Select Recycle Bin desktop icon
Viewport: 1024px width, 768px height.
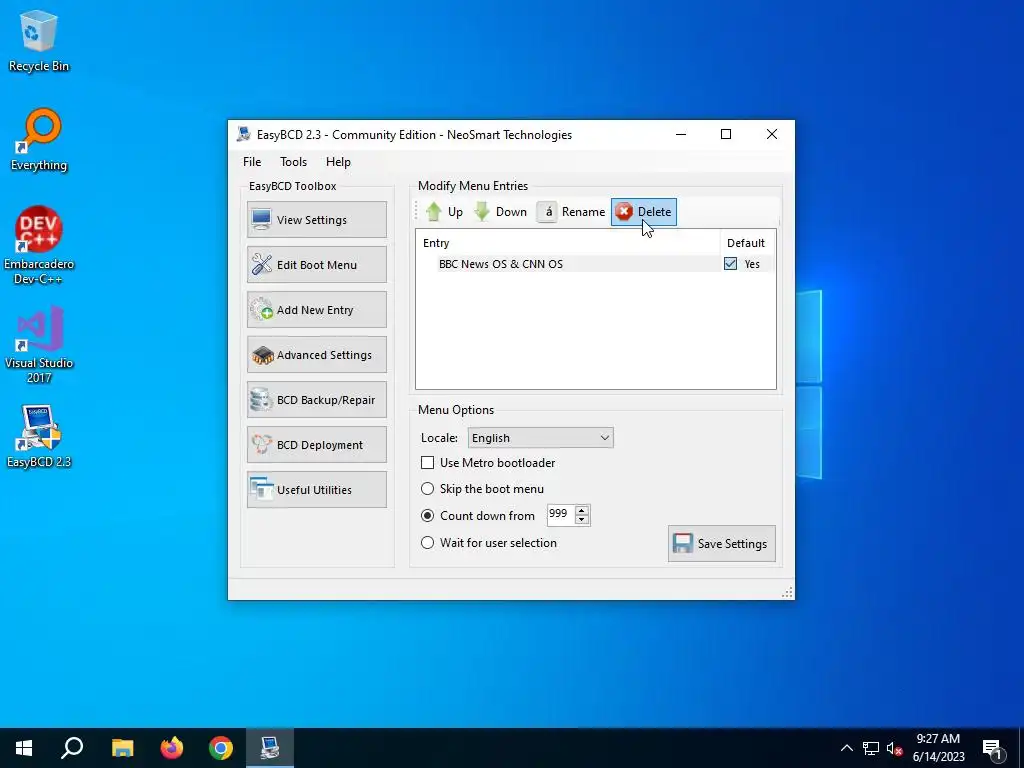click(x=39, y=40)
